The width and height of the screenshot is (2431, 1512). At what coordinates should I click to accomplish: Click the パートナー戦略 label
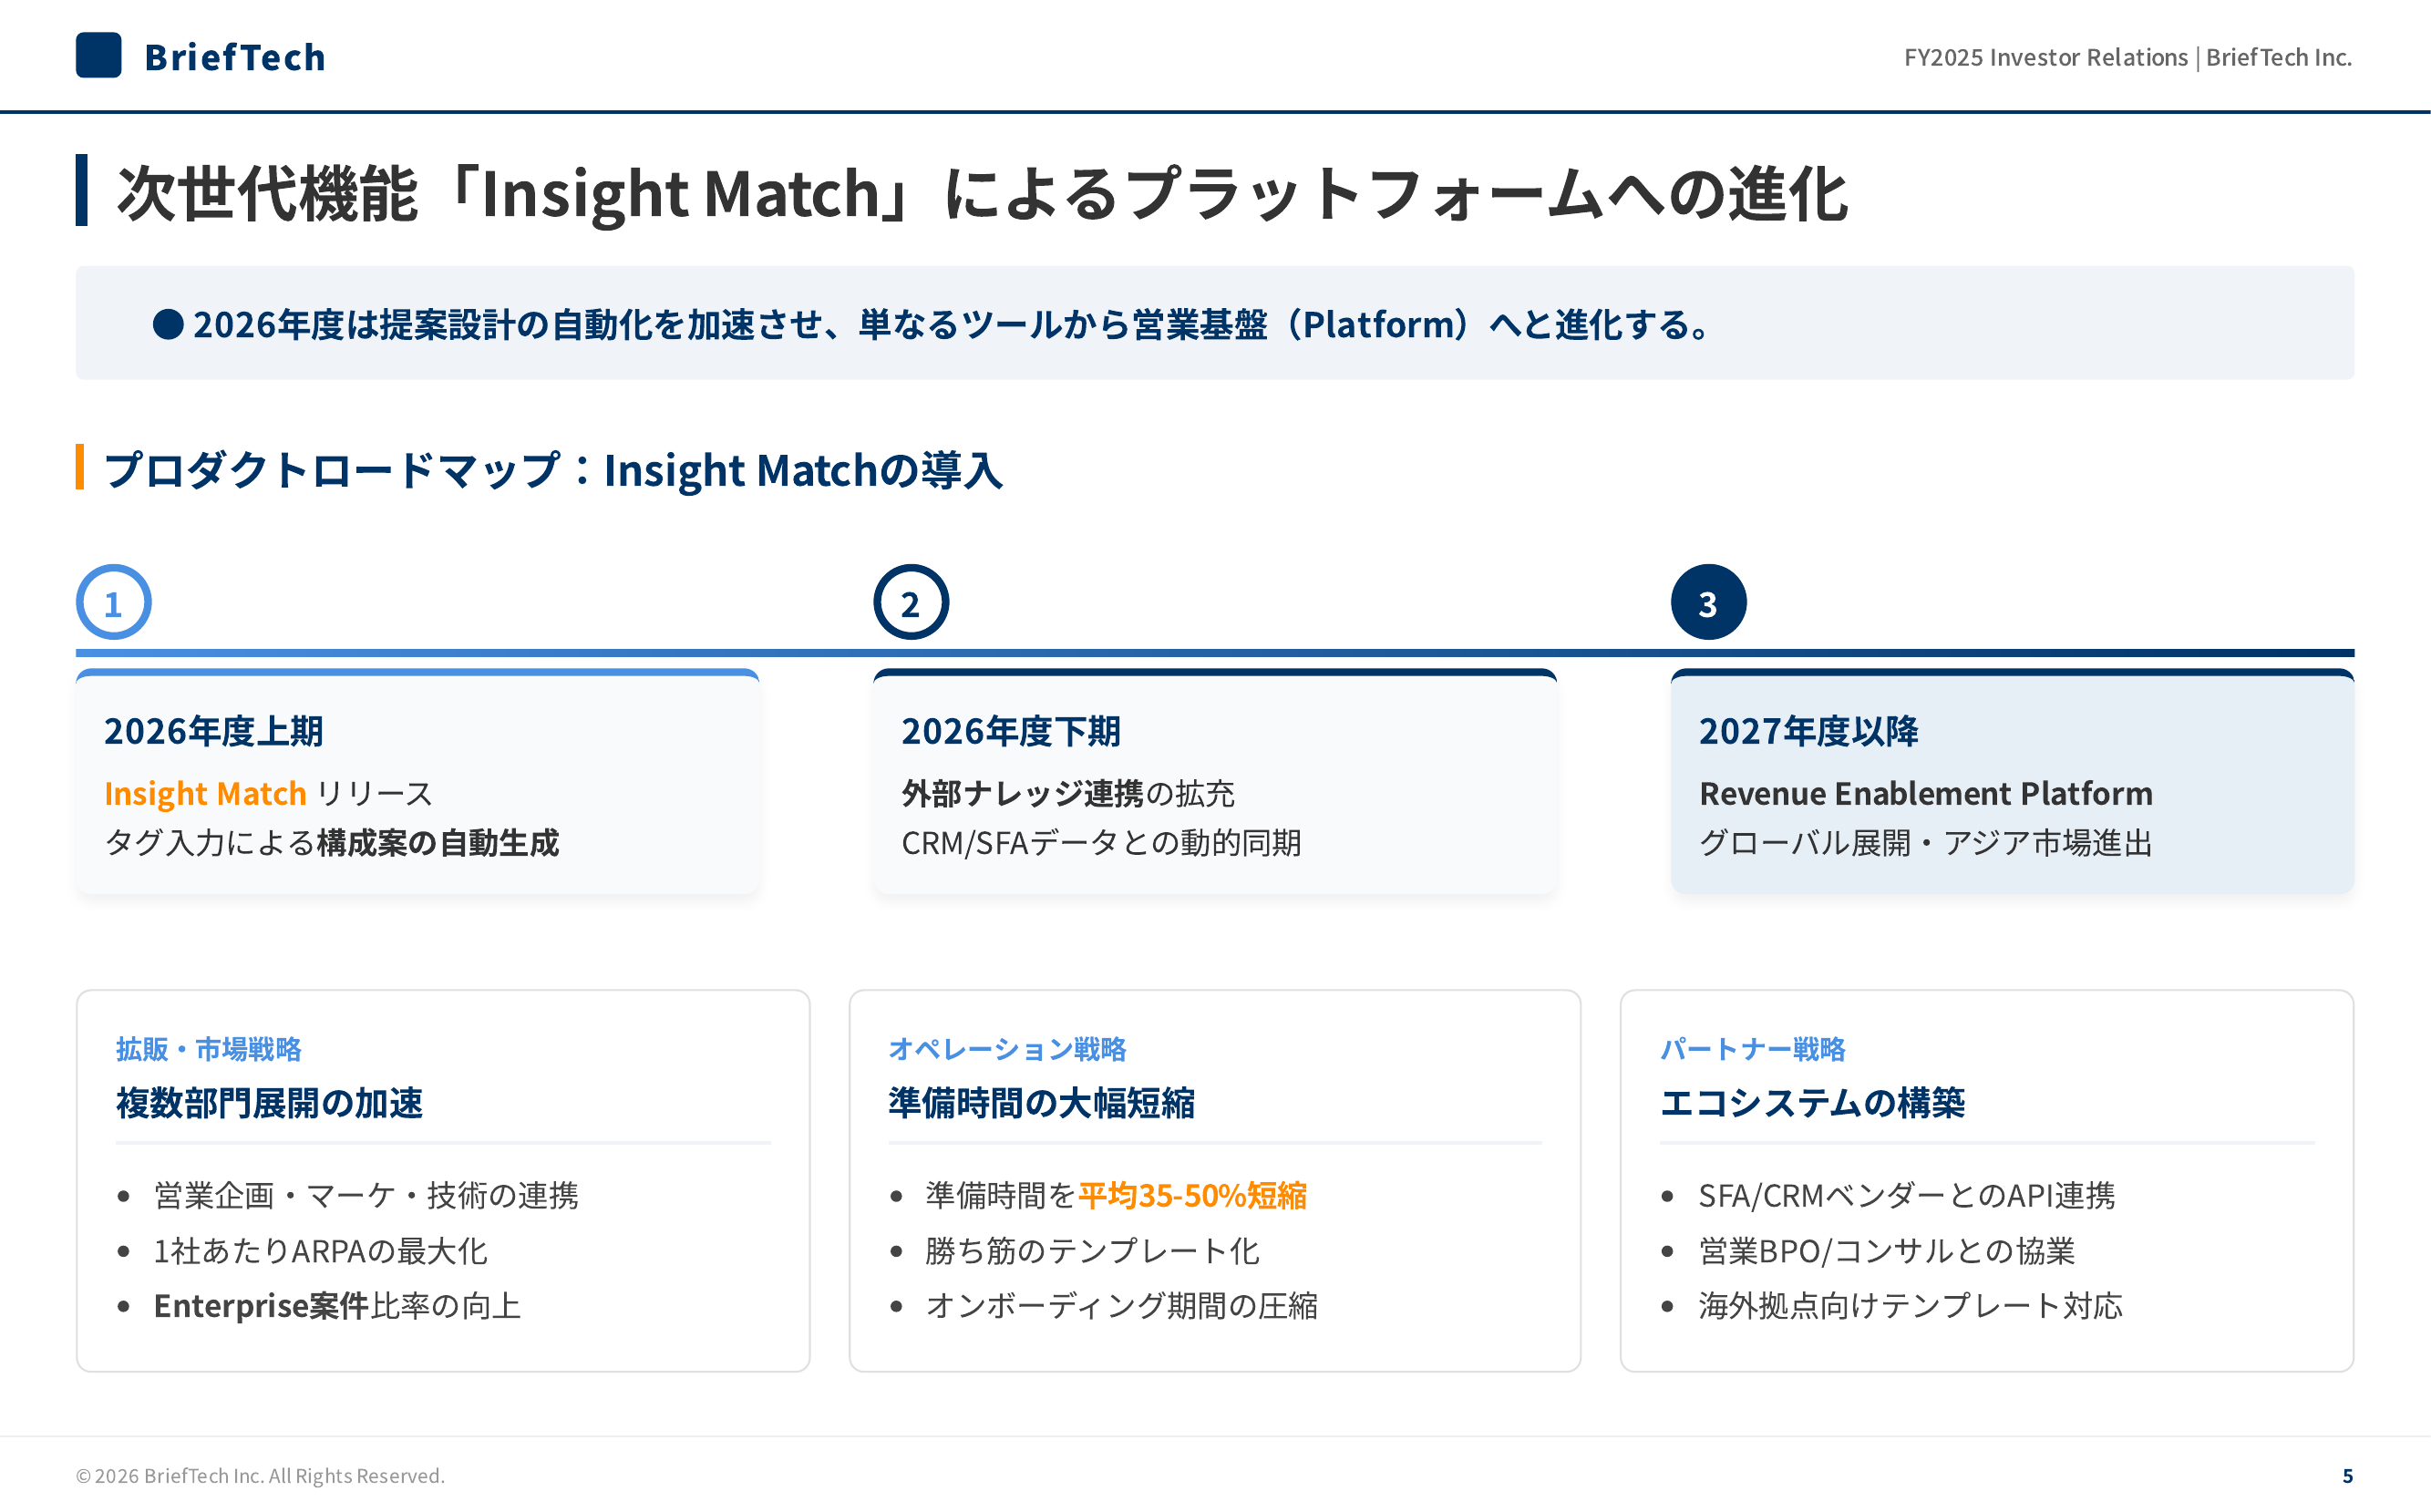(1752, 1049)
